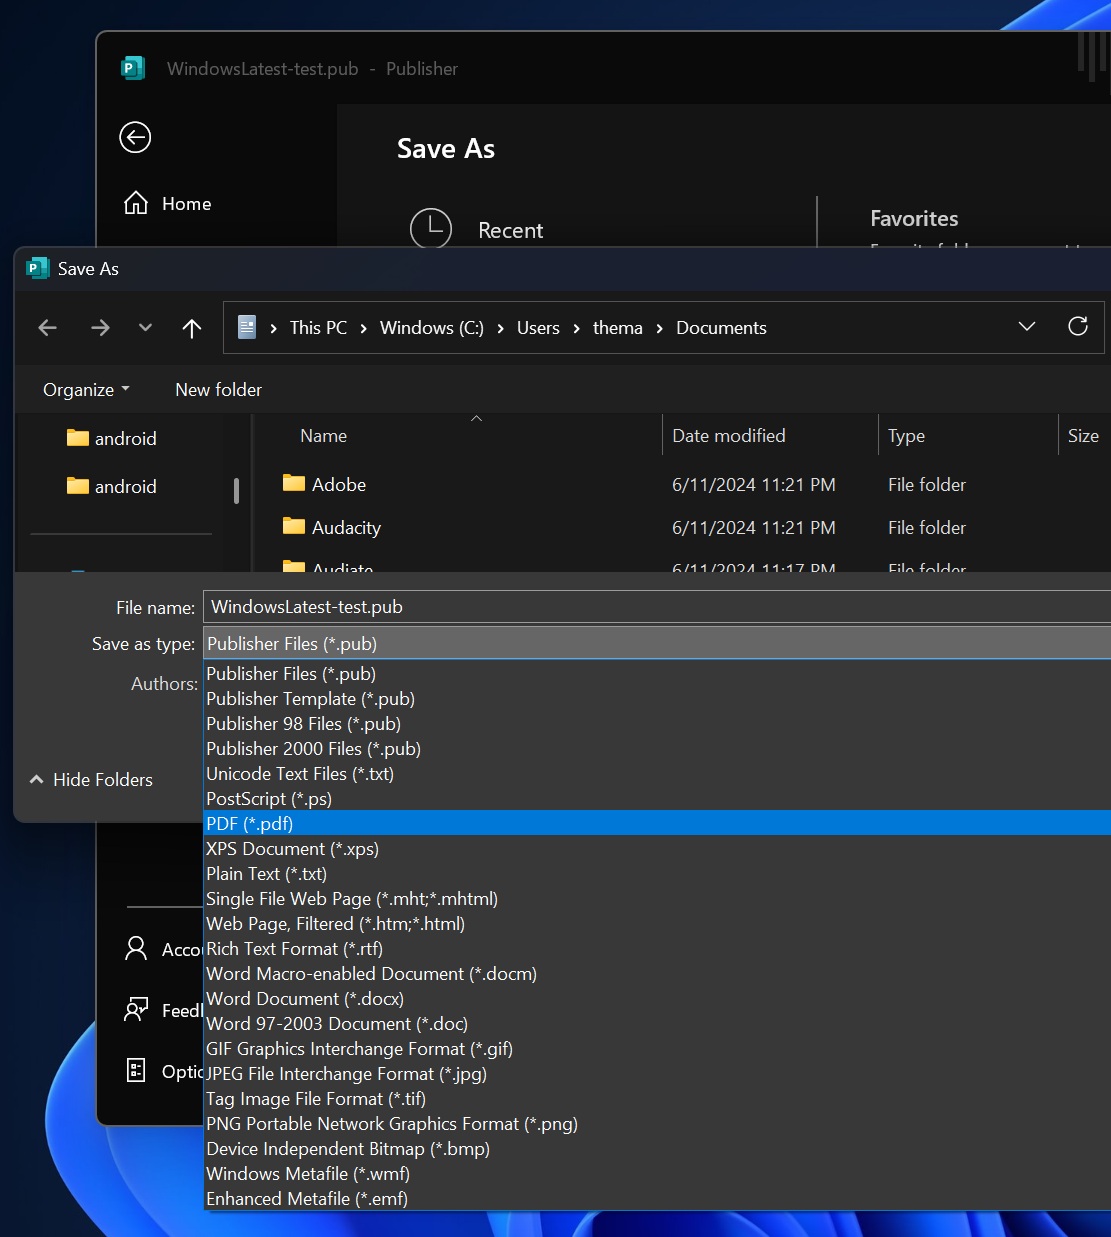The image size is (1111, 1237).
Task: Open the Organize dropdown
Action: 84,389
